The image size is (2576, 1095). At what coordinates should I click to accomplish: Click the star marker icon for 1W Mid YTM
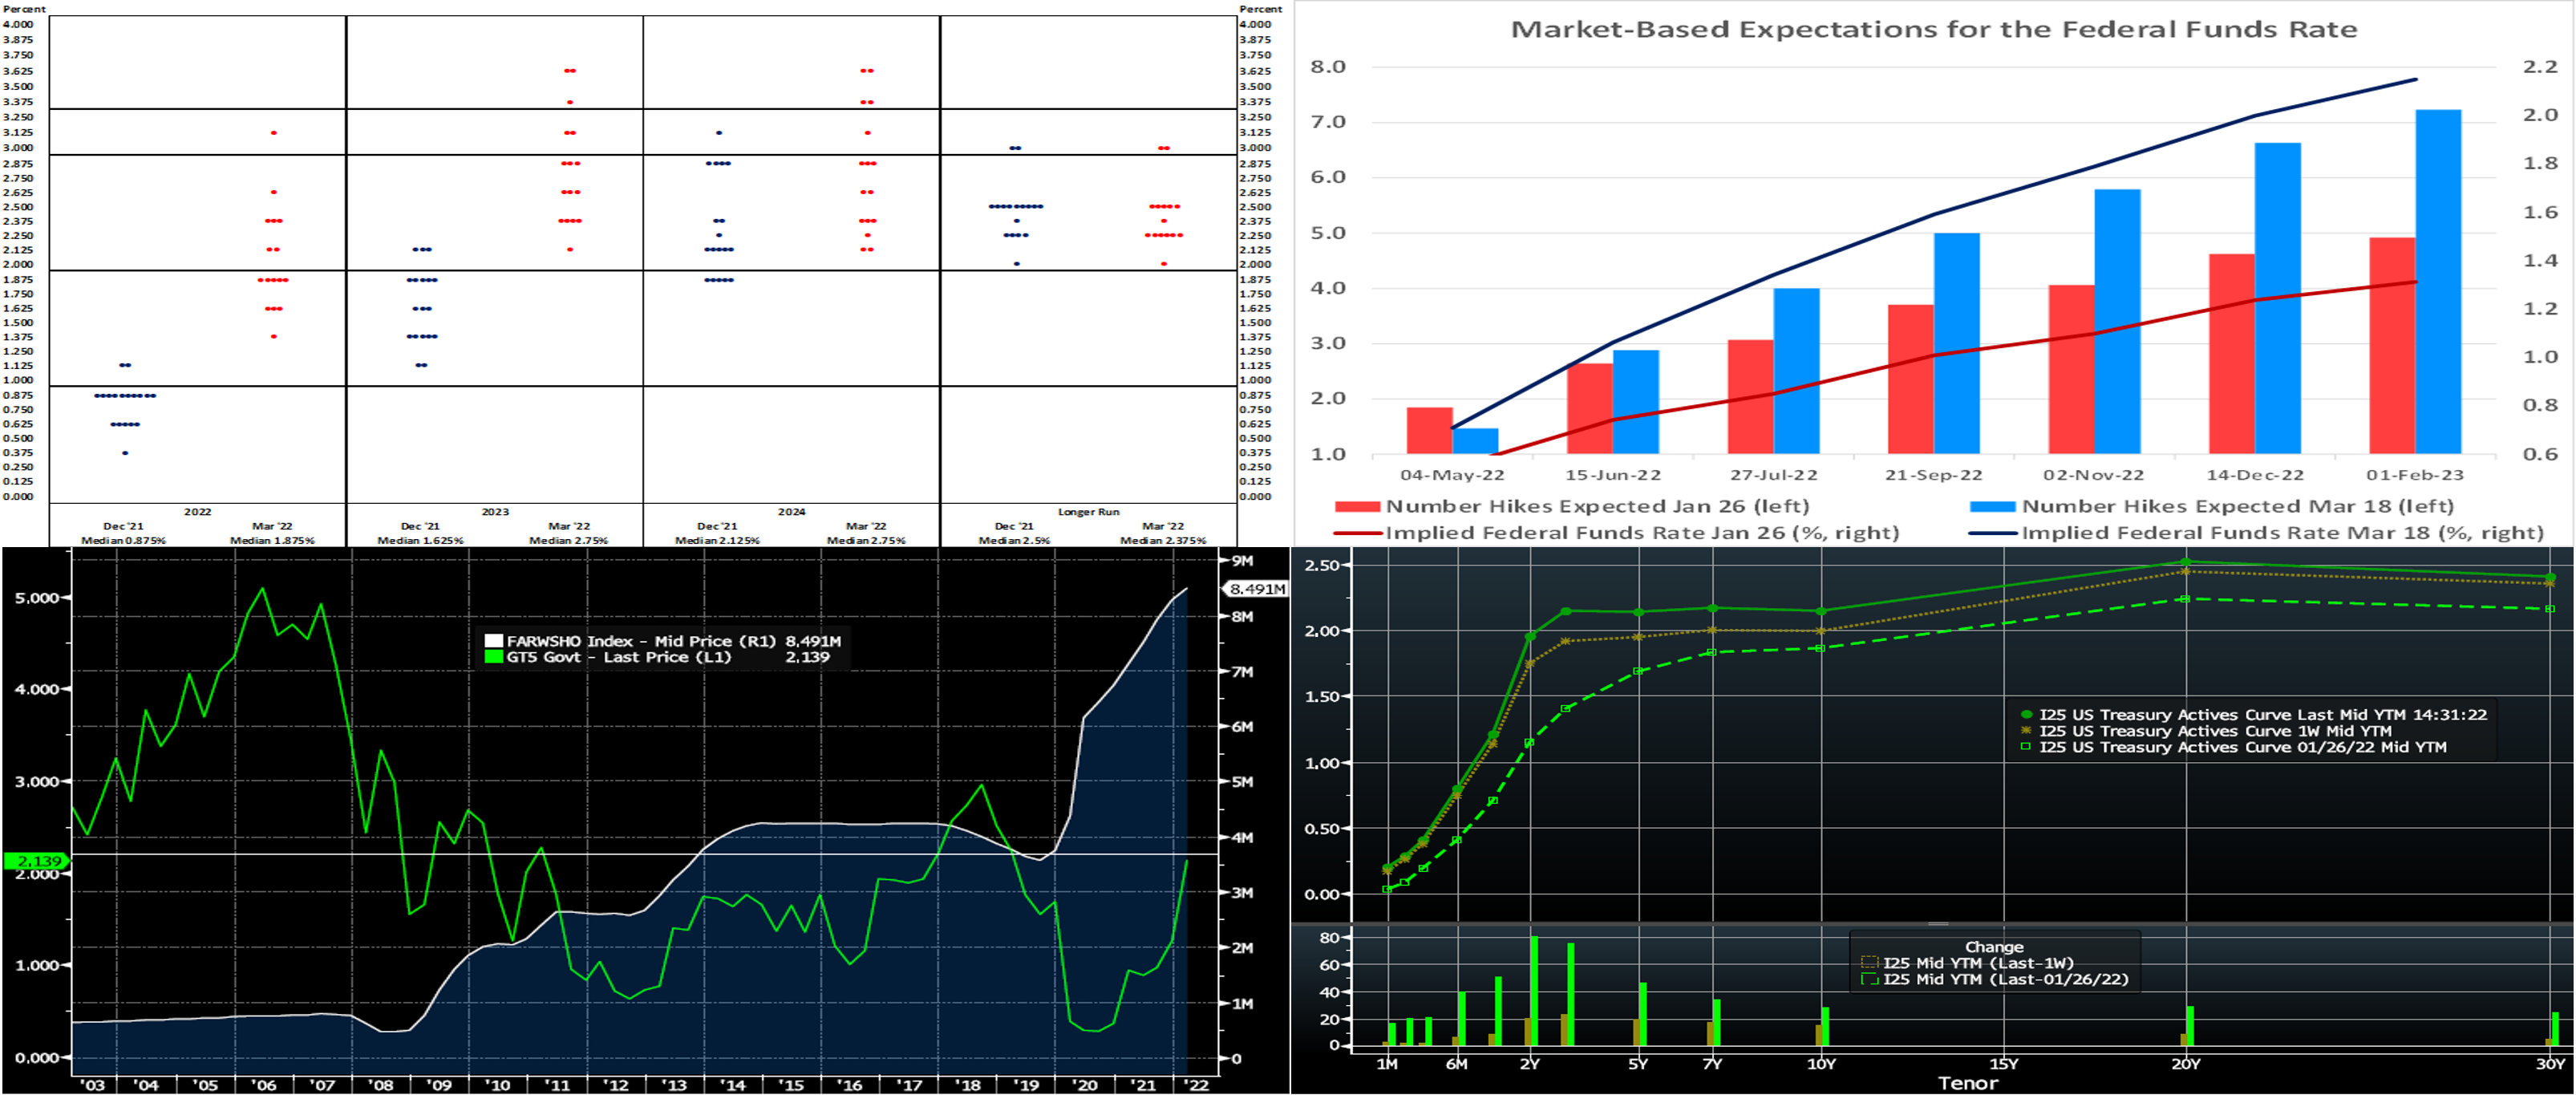[2027, 731]
